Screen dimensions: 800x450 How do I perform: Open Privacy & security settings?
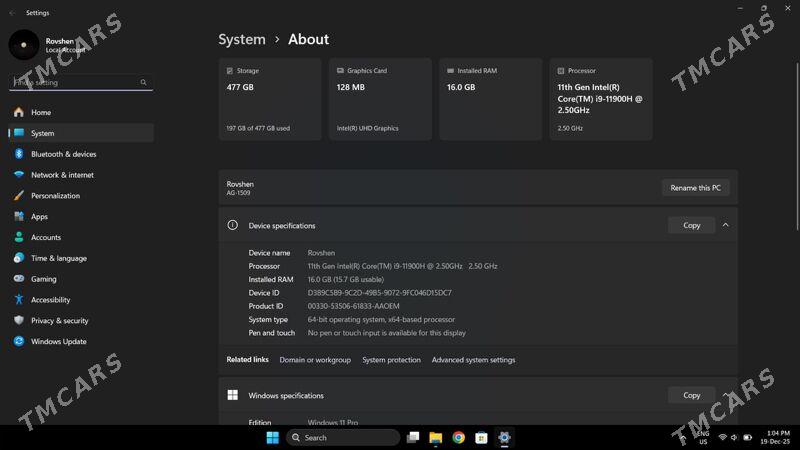point(59,321)
